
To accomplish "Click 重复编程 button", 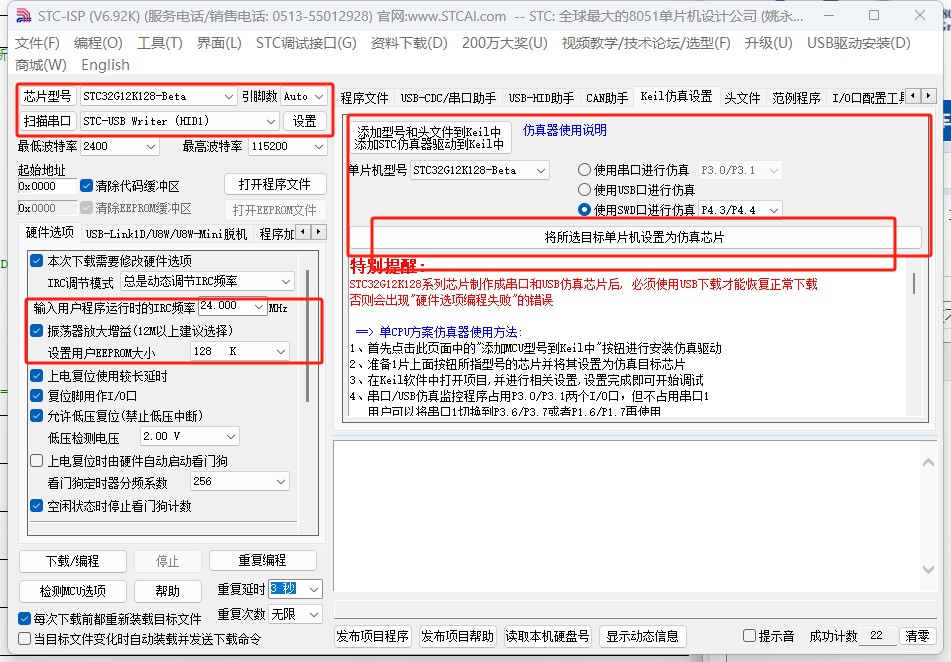I will point(262,561).
